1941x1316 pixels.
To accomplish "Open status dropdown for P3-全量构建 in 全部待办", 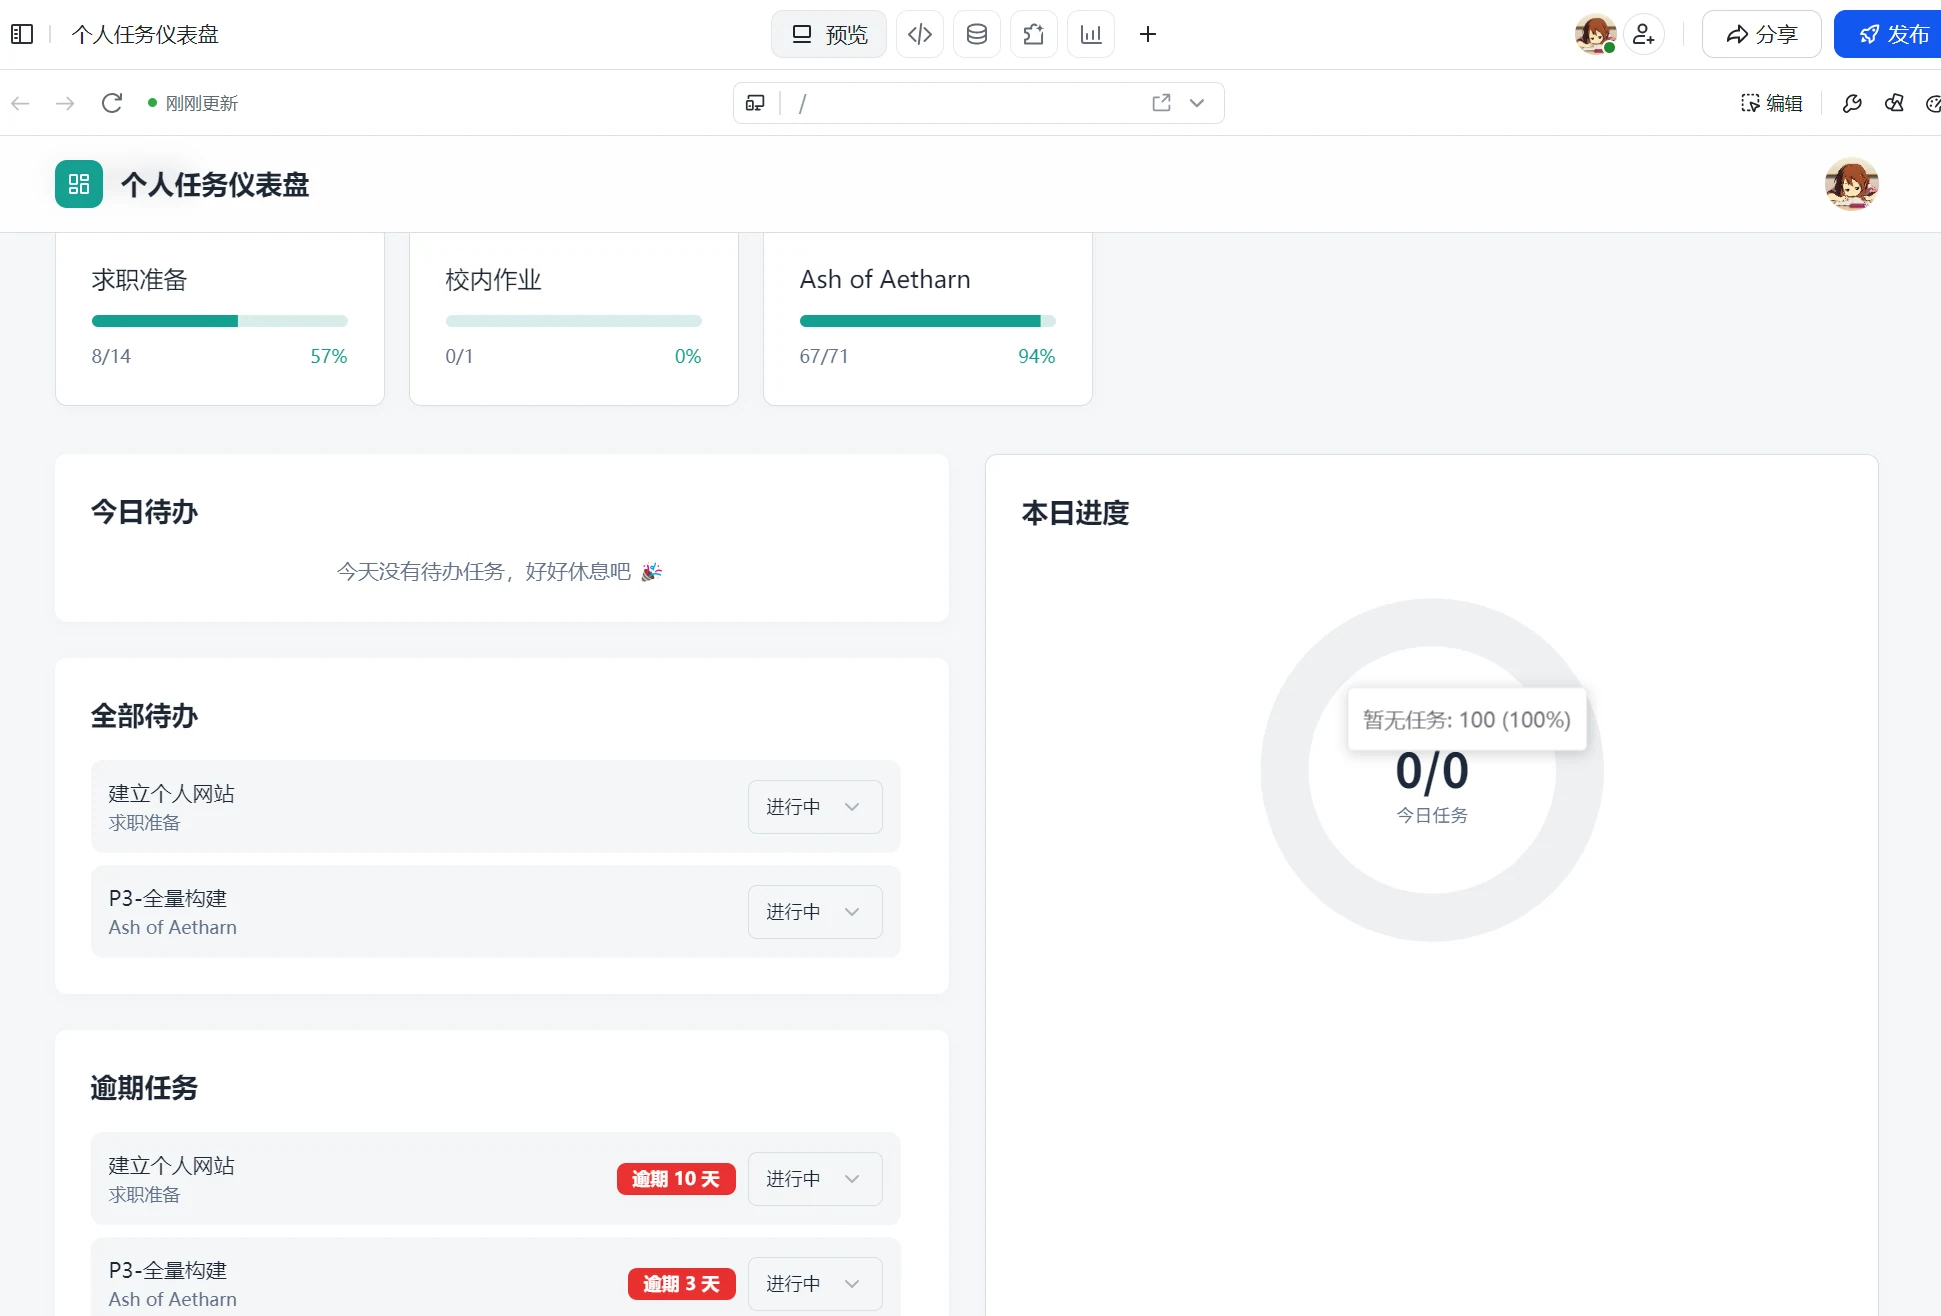I will point(815,912).
